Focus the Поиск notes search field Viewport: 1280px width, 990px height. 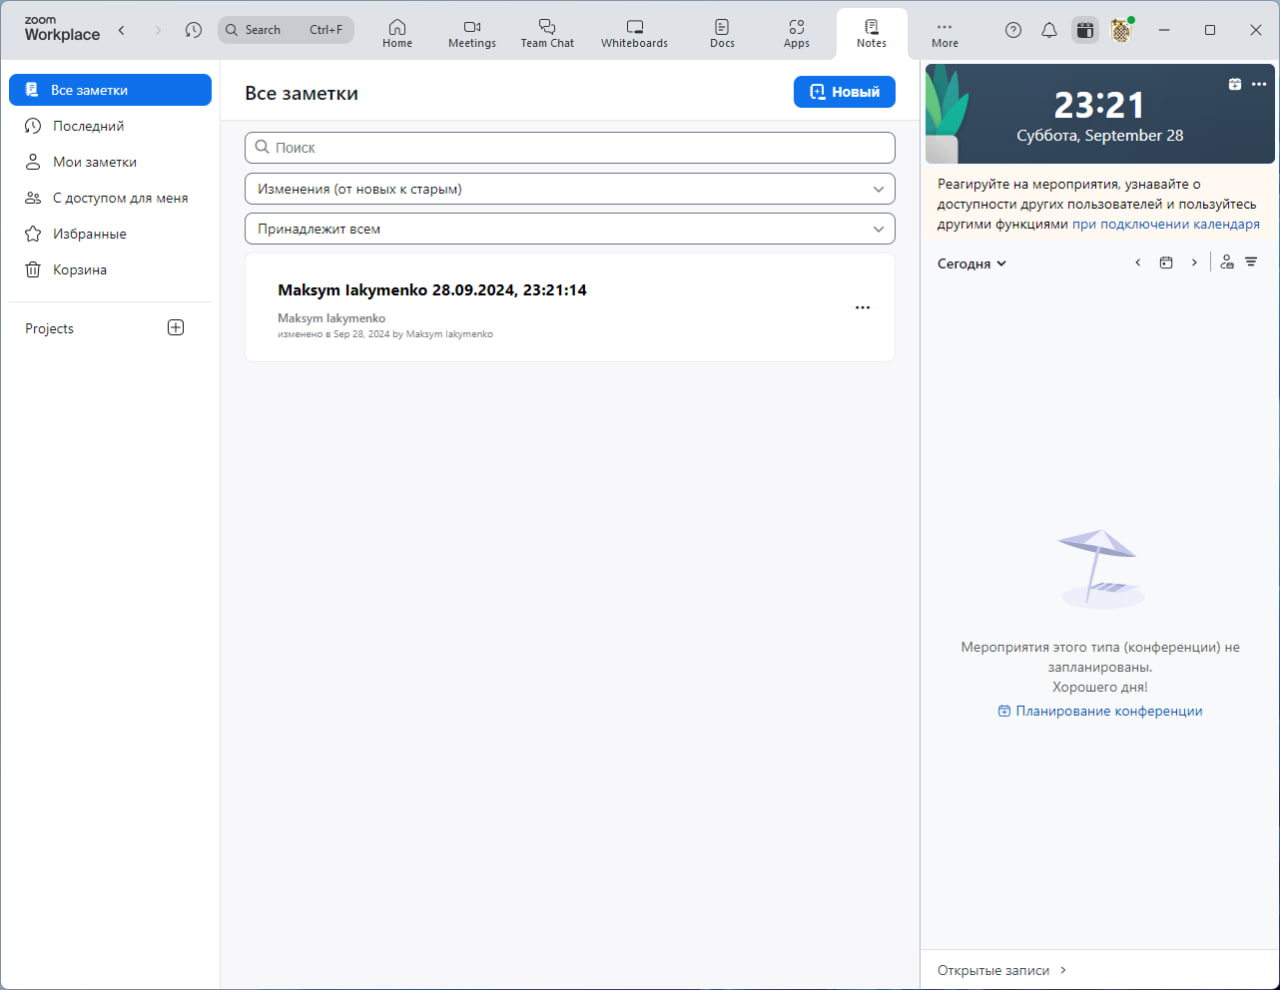[x=570, y=148]
